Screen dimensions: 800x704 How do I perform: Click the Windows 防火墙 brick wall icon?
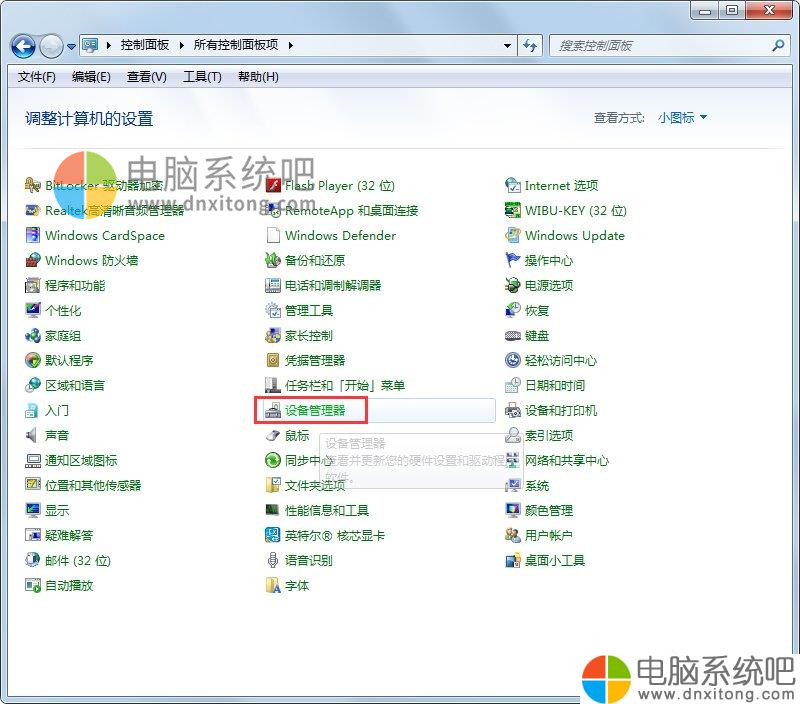[33, 260]
